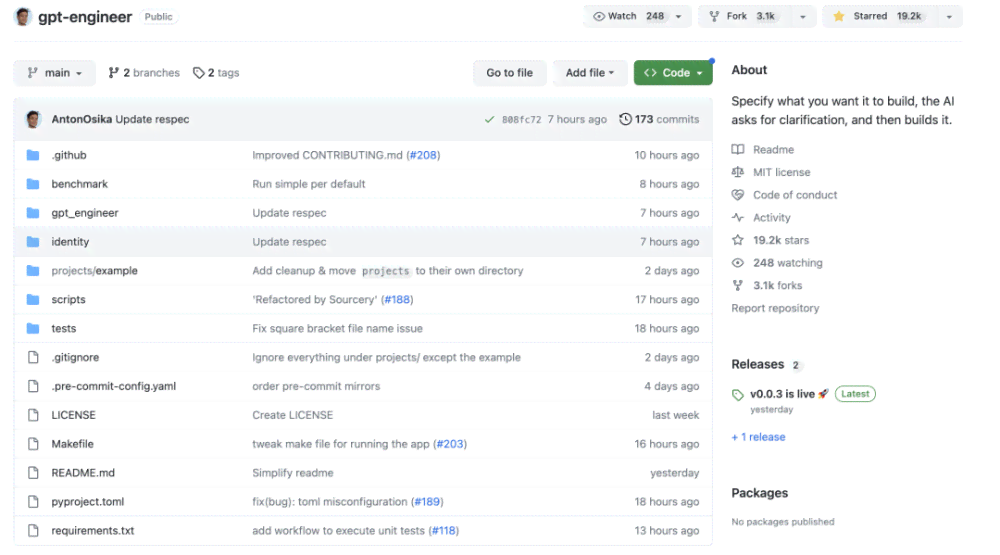Image resolution: width=1000 pixels, height=555 pixels.
Task: Open the benchmark folder name
Action: pos(80,184)
